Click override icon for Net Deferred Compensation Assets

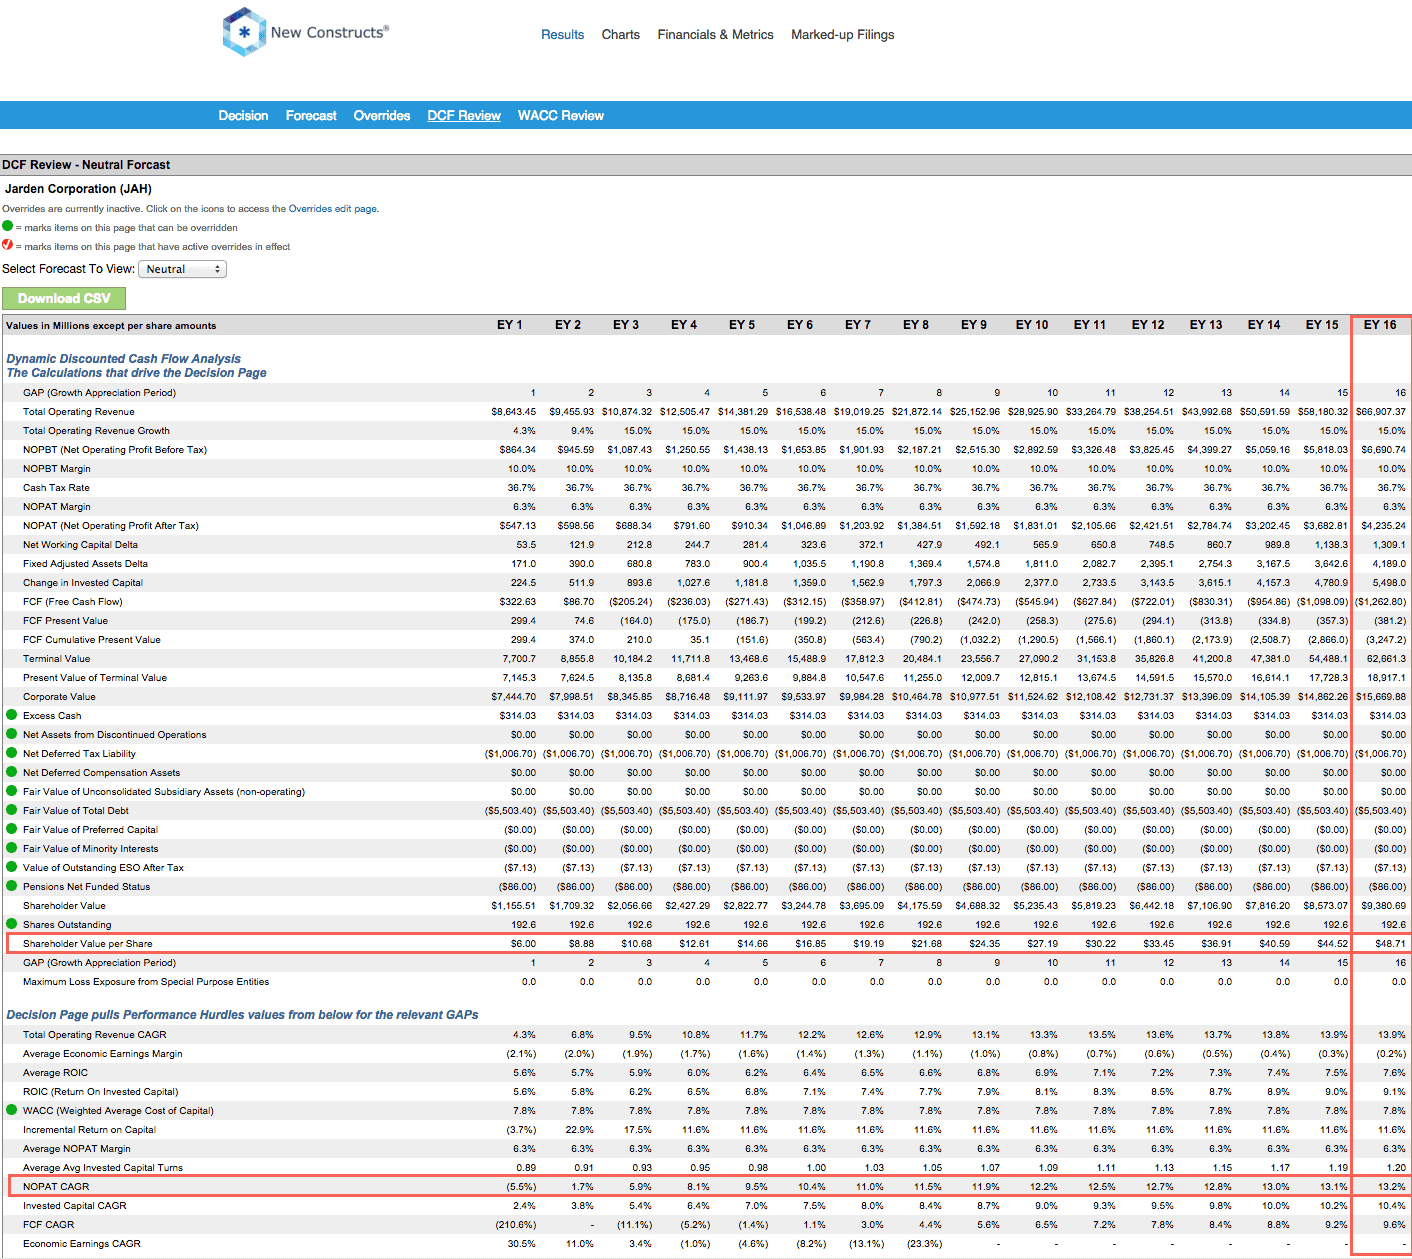click(x=12, y=772)
